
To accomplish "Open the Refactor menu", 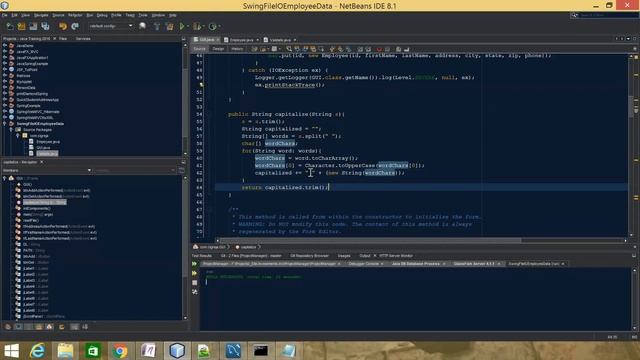I will [x=75, y=15].
